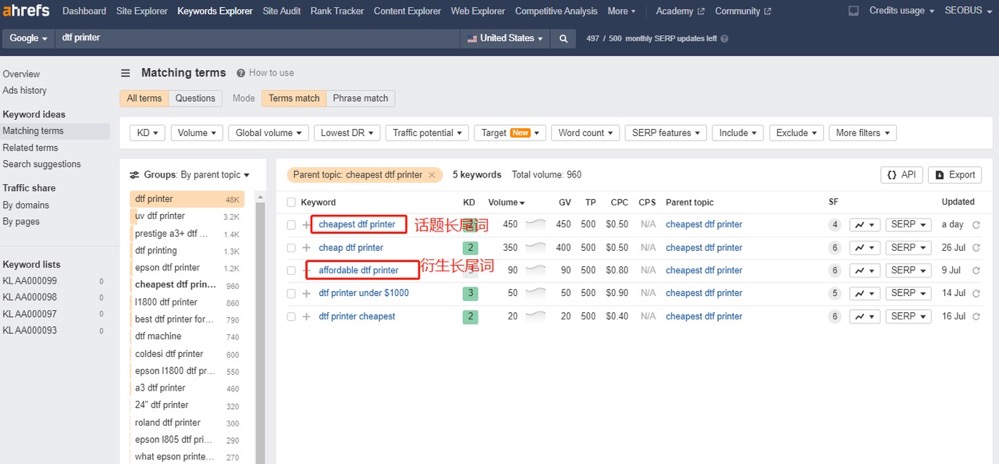Check the cheap dtf printer row checkbox
The width and height of the screenshot is (999, 464).
coord(291,248)
